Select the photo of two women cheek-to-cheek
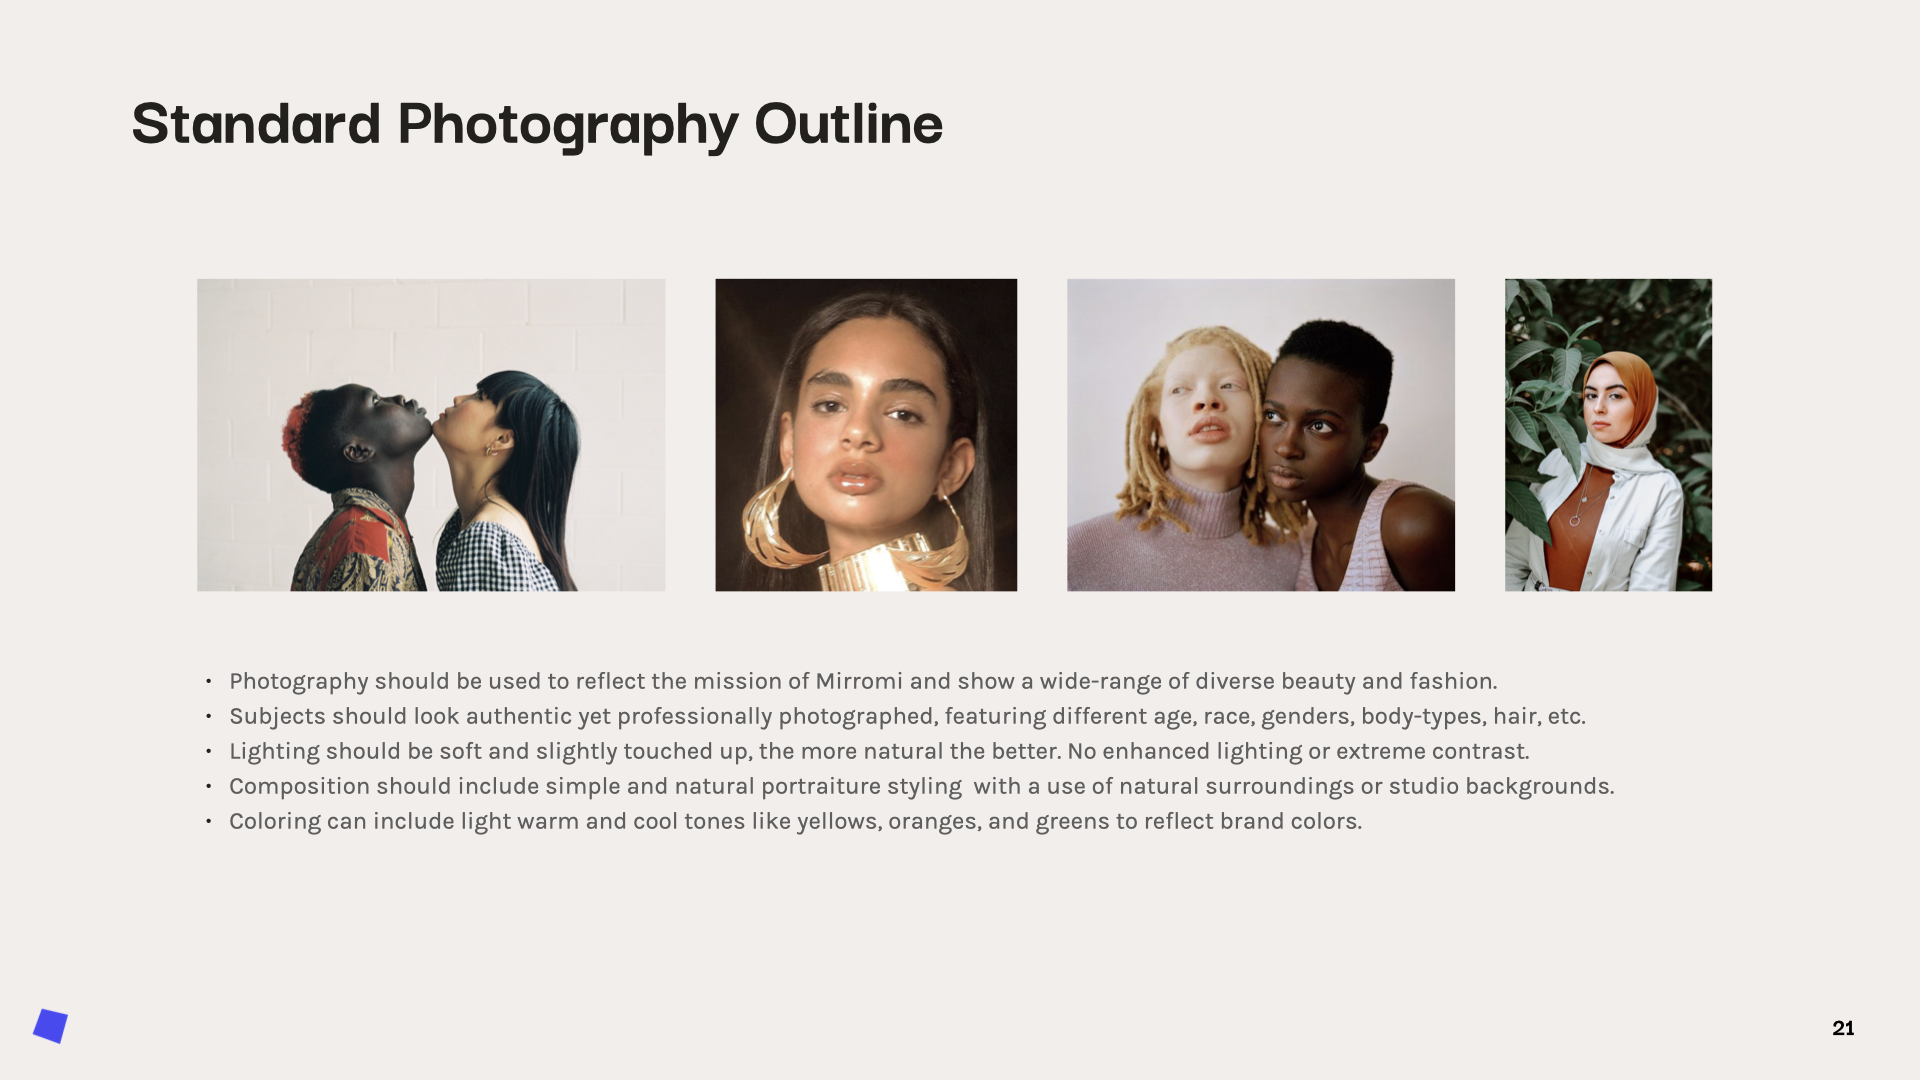The width and height of the screenshot is (1920, 1080). click(1260, 435)
